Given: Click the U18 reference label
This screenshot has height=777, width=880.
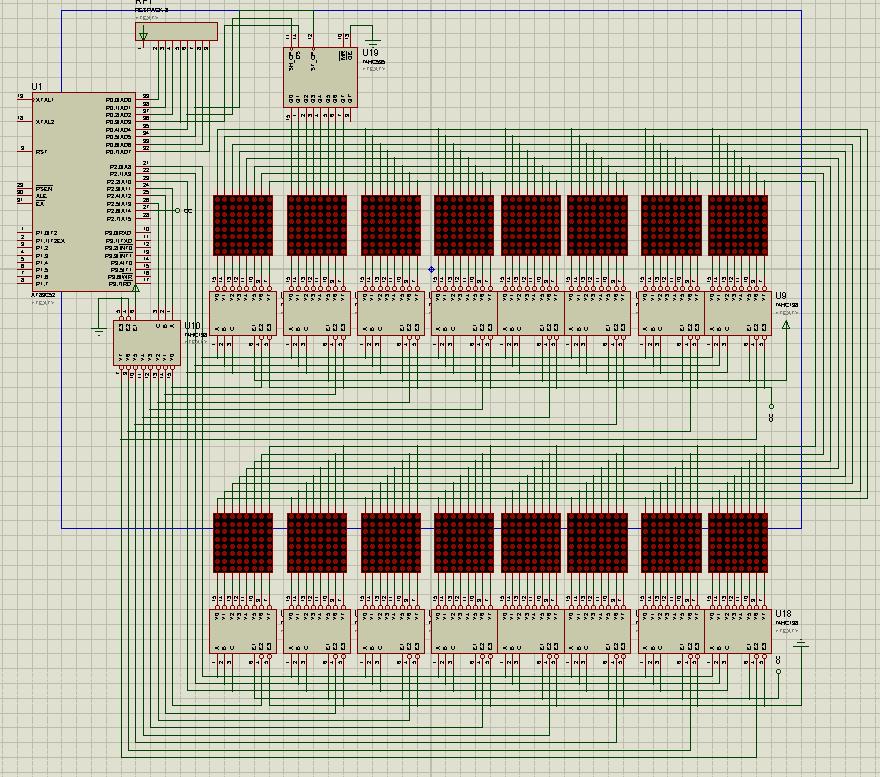Looking at the screenshot, I should [x=783, y=614].
